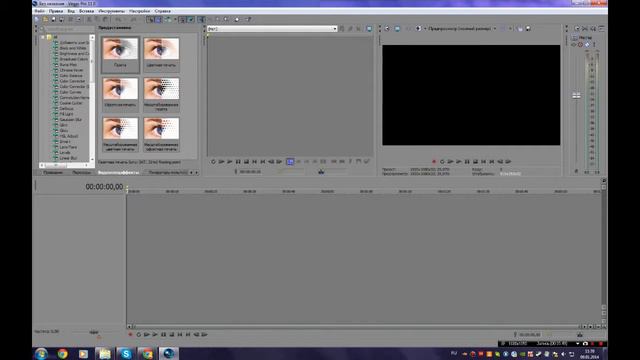Click the Save project toolbar icon

coord(53,19)
